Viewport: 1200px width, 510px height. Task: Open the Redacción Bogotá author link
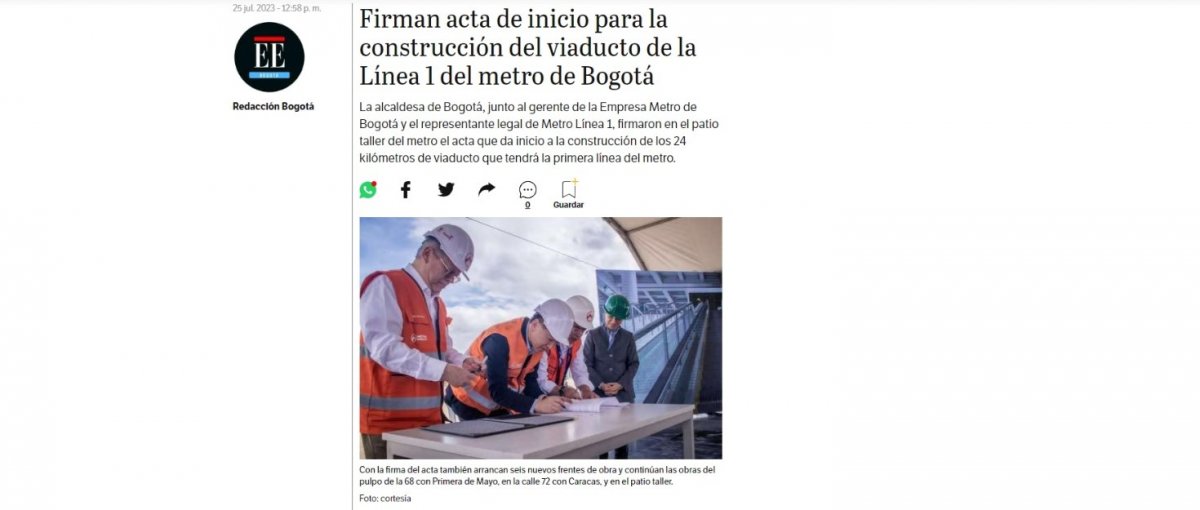click(273, 106)
